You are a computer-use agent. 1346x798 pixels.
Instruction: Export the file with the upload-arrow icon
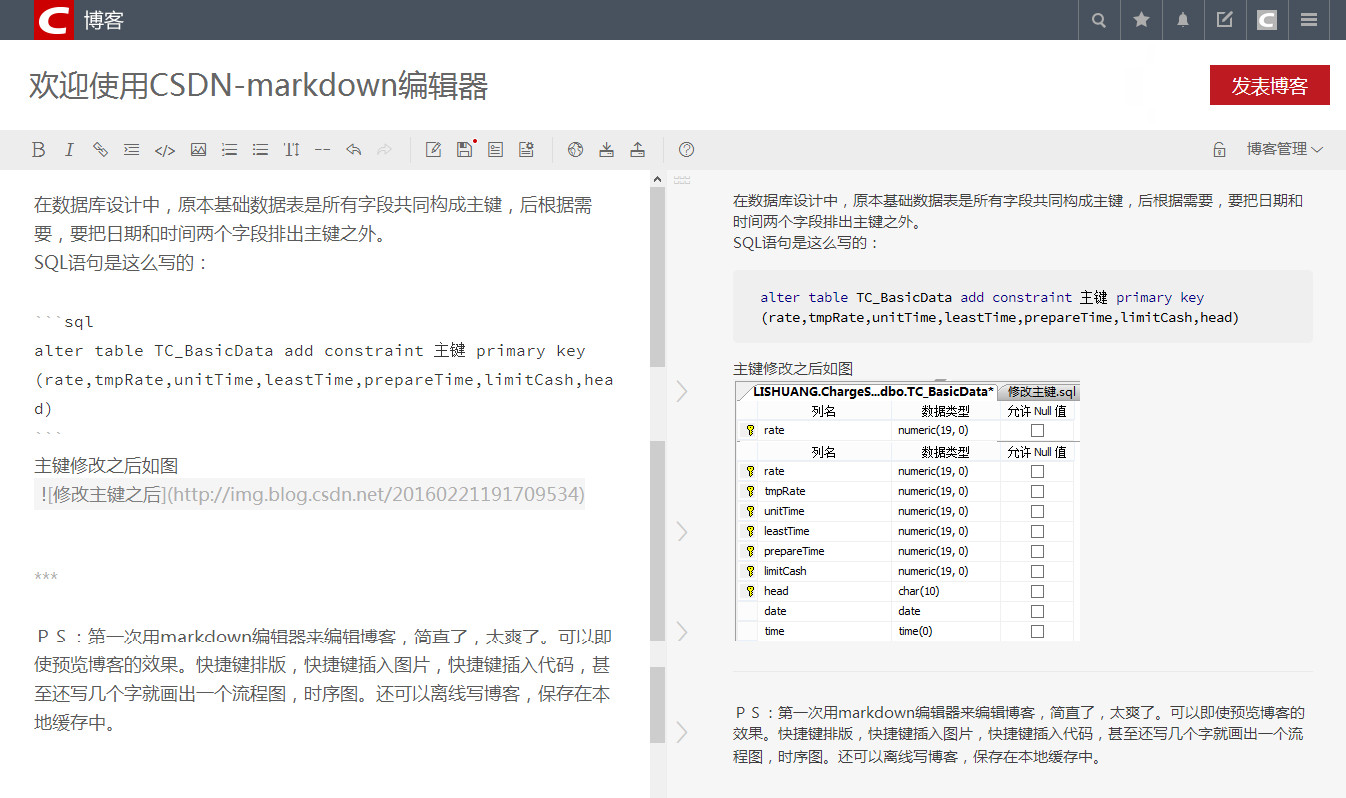637,150
